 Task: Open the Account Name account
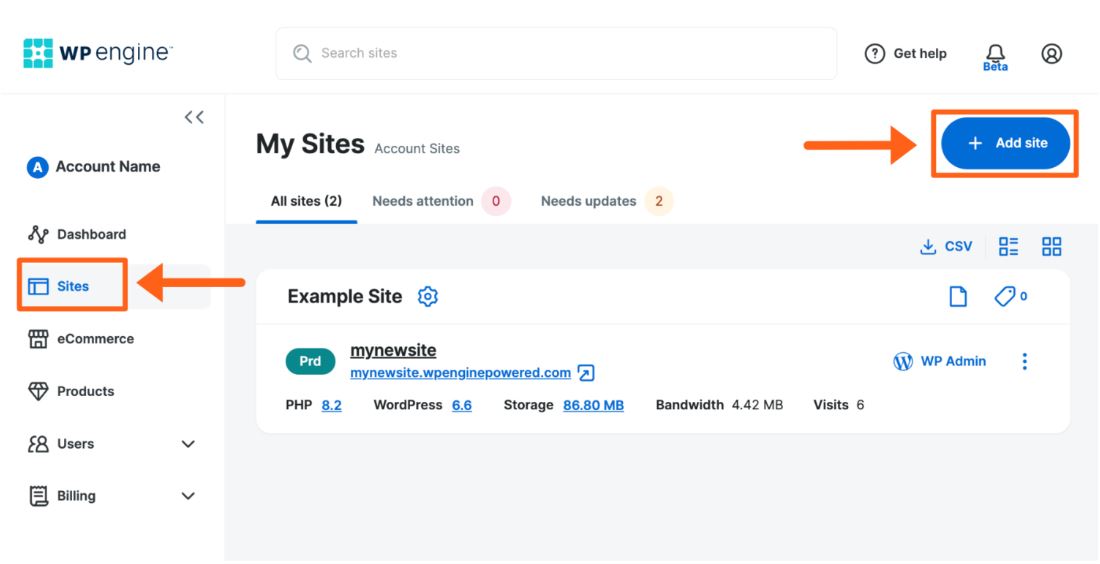[93, 167]
